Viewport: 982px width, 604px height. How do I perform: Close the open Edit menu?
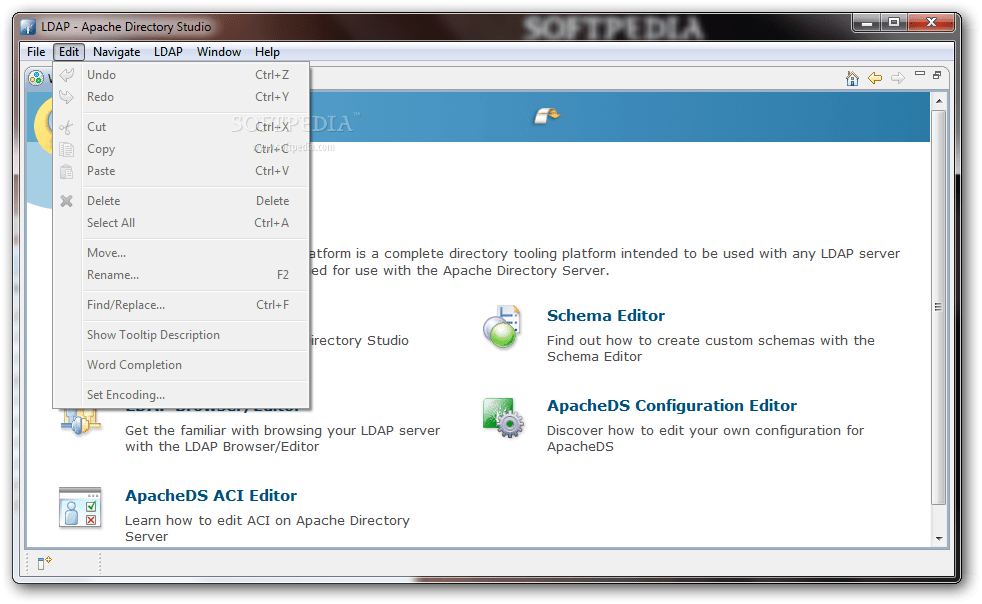tap(69, 52)
